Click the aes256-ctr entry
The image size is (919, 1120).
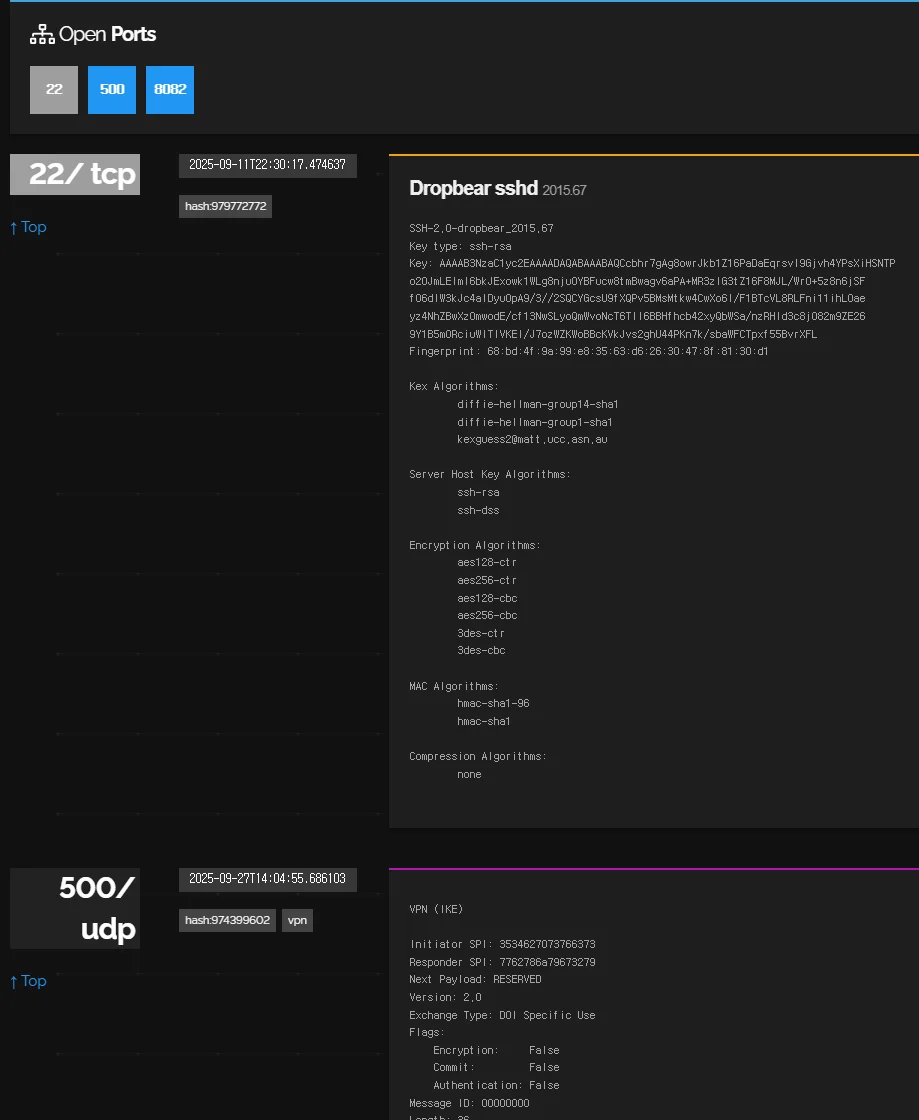click(x=487, y=580)
